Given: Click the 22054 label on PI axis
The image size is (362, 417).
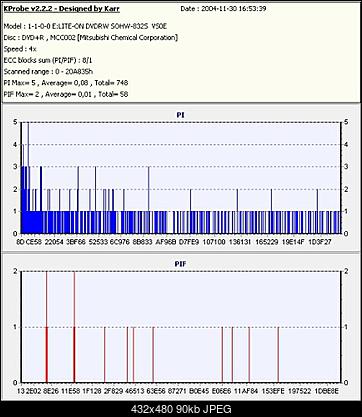Looking at the screenshot, I should pyautogui.click(x=54, y=242).
